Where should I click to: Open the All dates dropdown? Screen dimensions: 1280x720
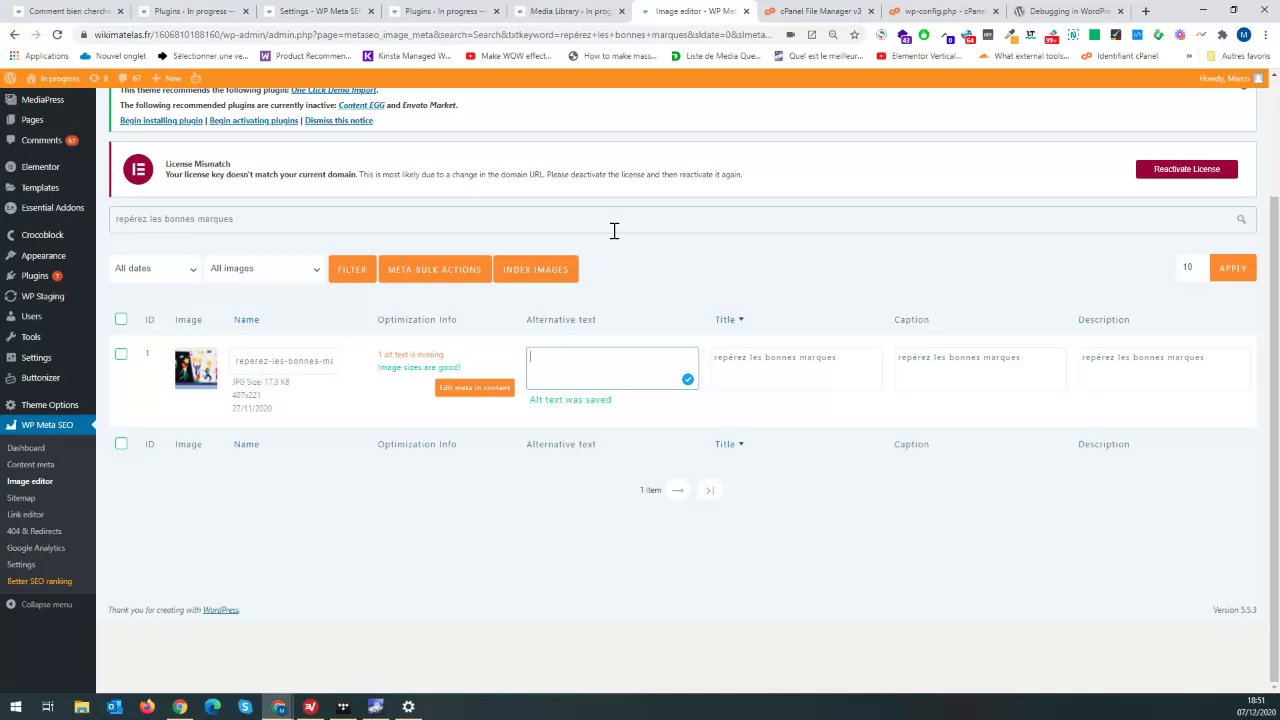click(x=155, y=268)
